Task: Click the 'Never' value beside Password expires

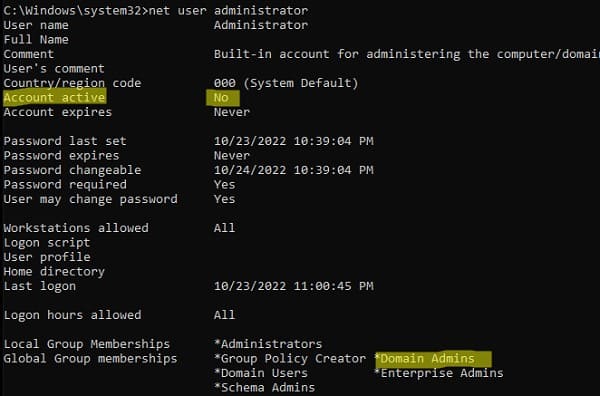Action: pos(232,156)
